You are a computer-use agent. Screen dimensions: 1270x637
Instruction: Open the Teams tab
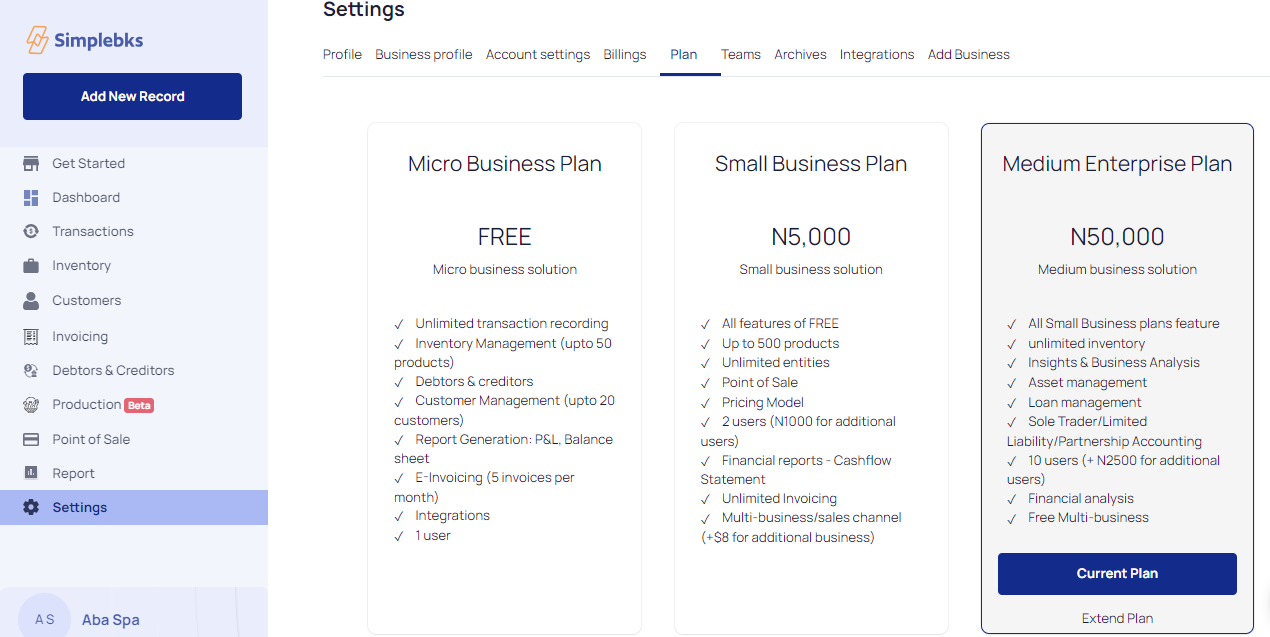tap(741, 55)
